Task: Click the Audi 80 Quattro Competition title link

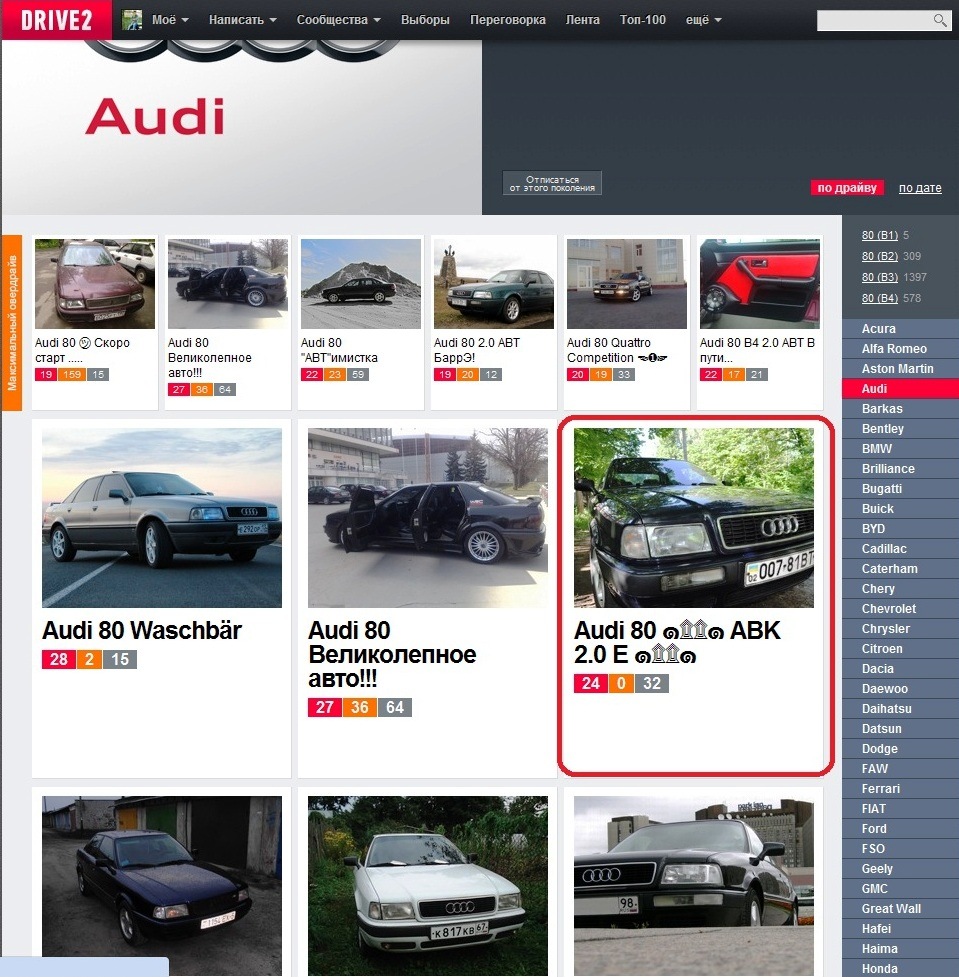Action: pos(617,350)
